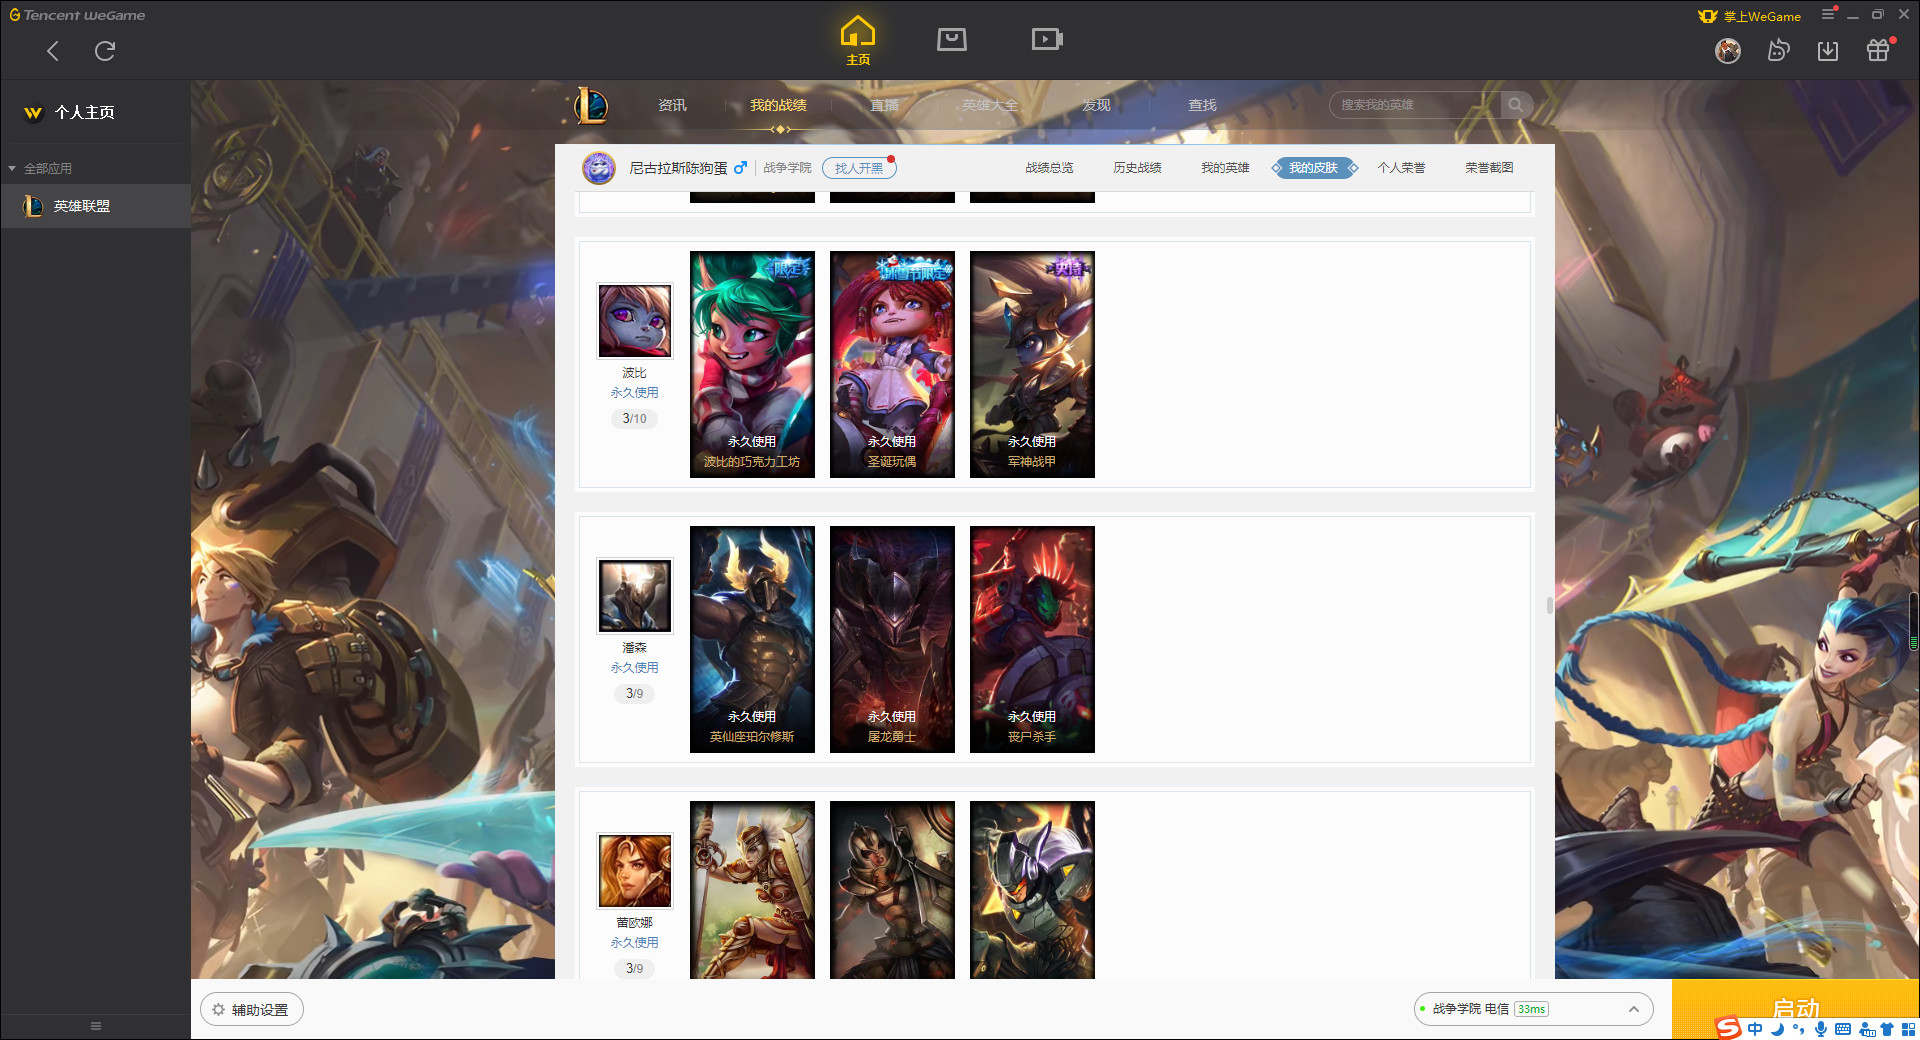Click the 潘森 champion portrait

635,595
